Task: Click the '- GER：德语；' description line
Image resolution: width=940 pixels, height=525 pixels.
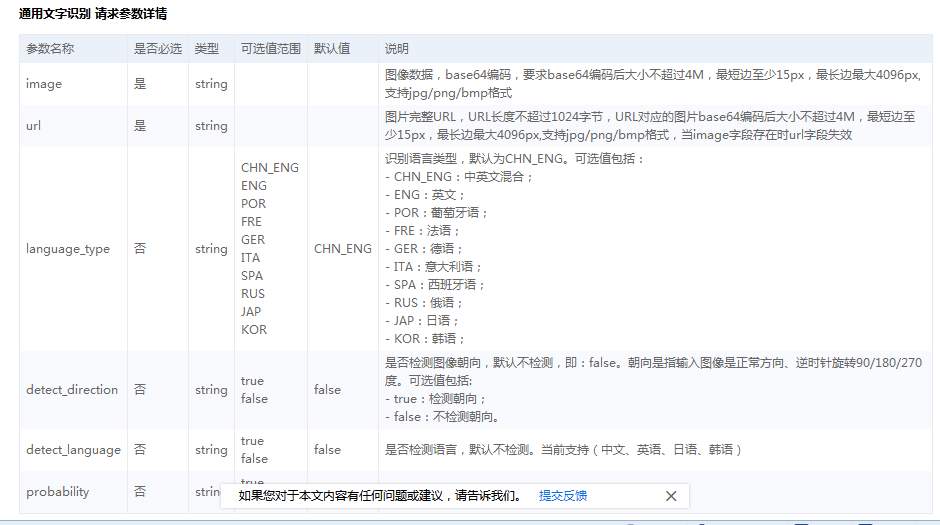Action: click(423, 249)
